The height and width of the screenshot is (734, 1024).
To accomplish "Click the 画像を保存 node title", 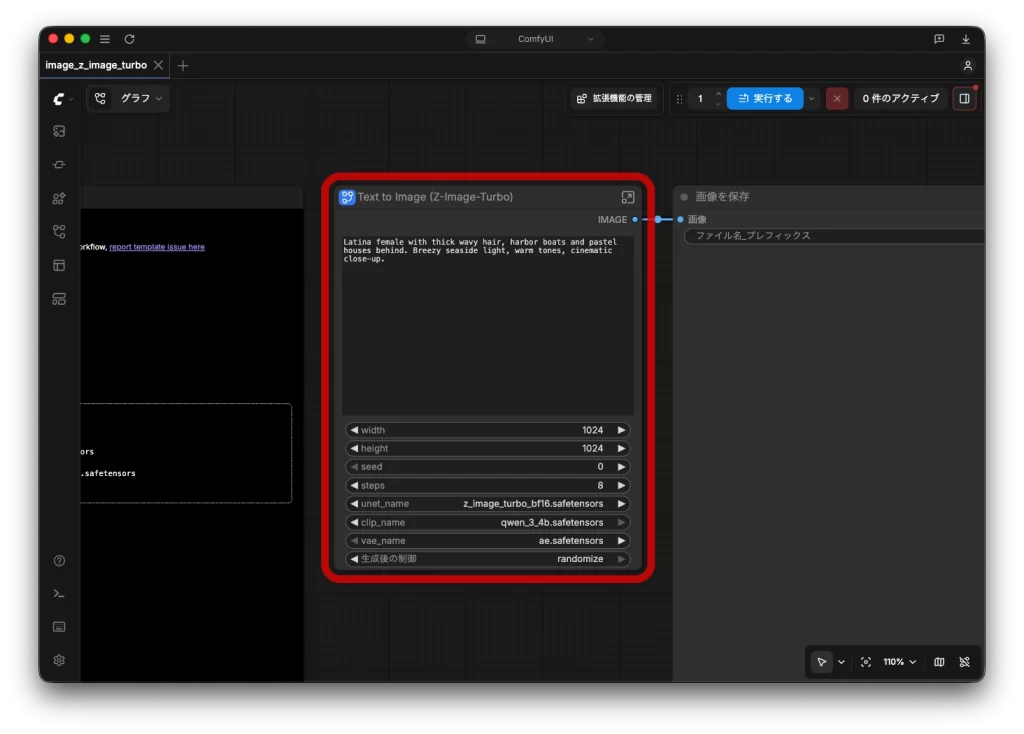I will [722, 197].
